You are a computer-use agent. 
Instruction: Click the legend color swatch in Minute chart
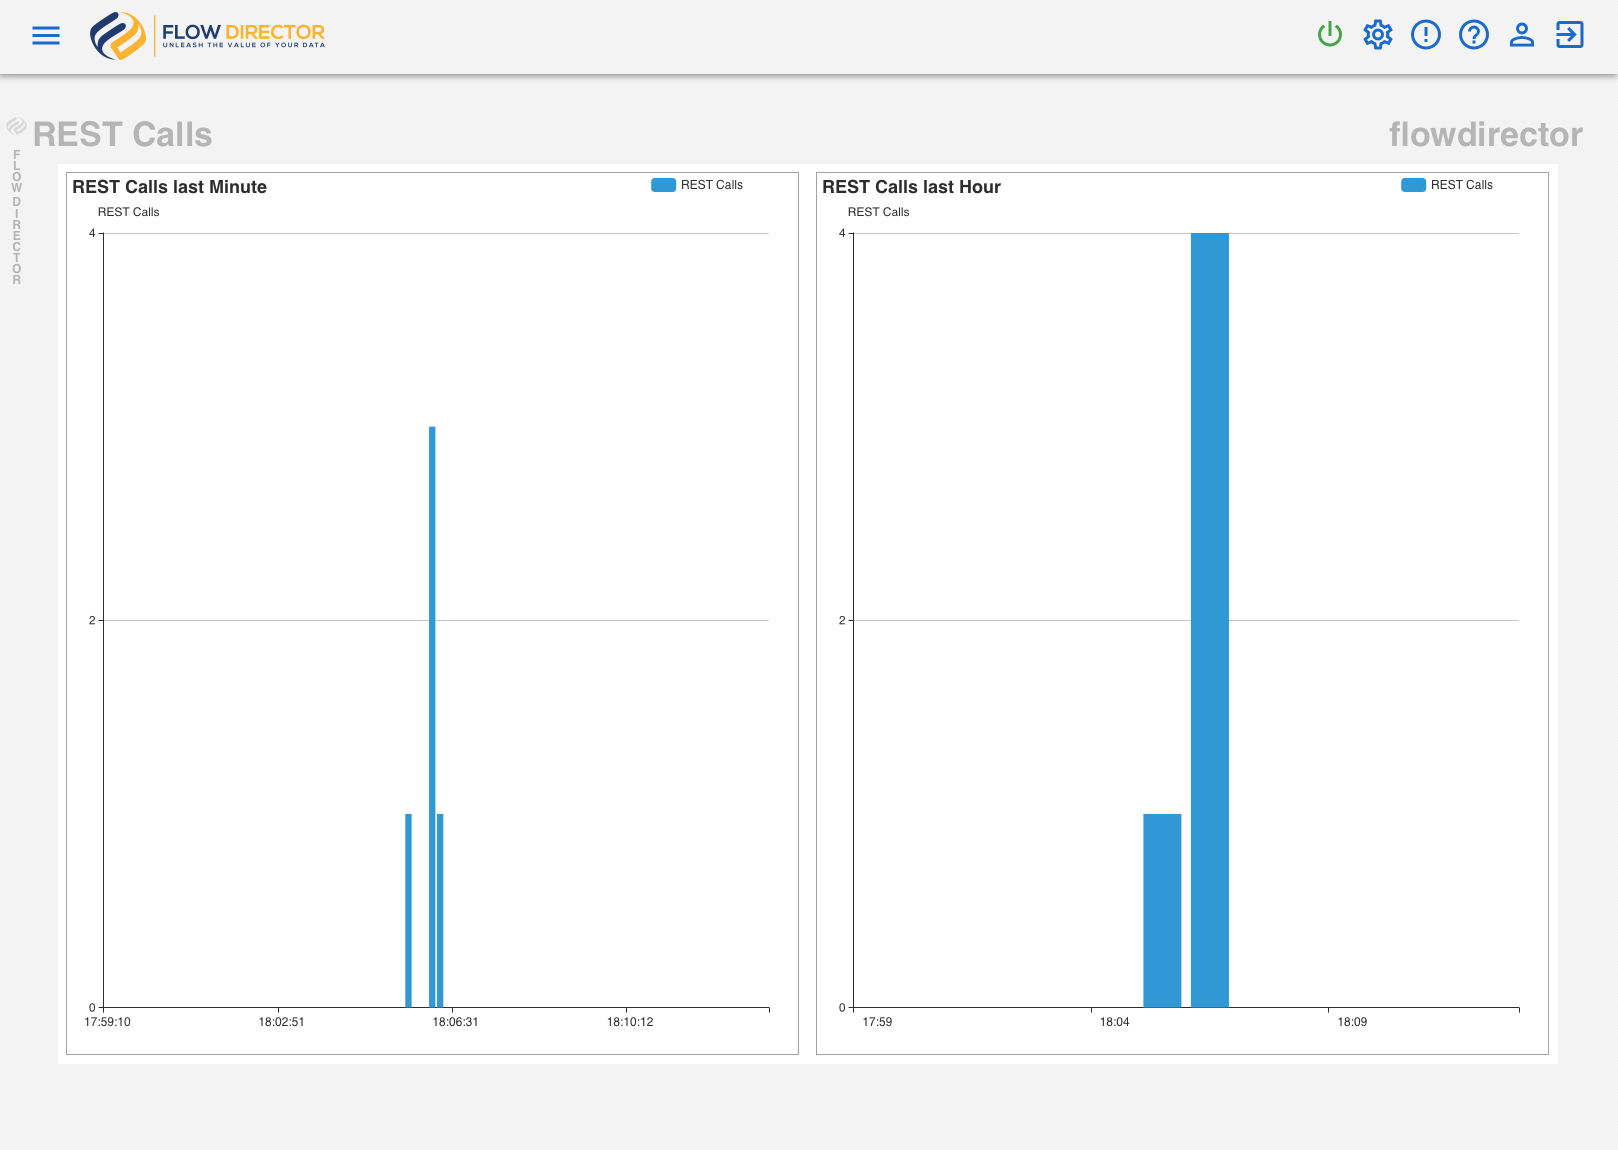[x=663, y=185]
